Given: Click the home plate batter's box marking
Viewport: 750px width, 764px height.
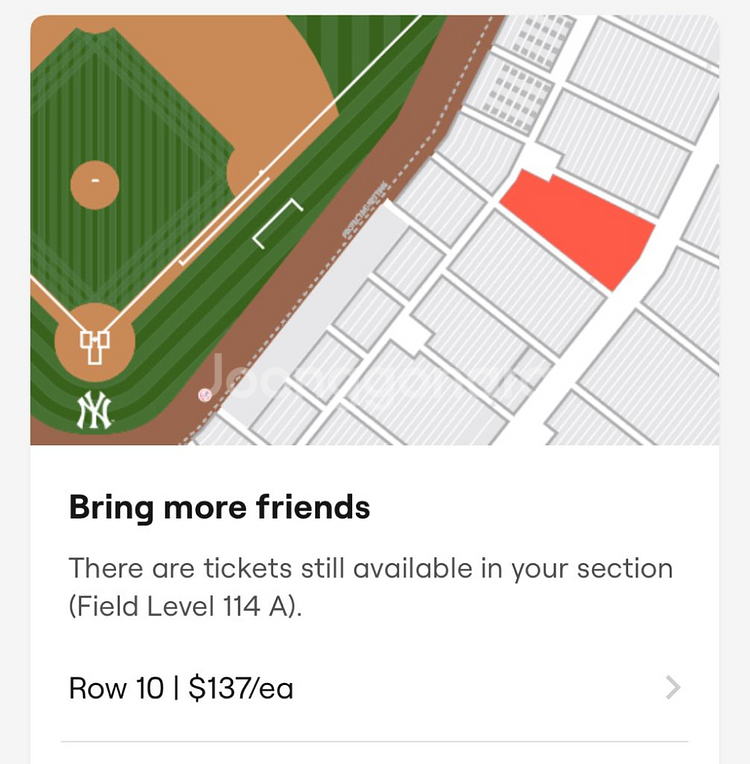Looking at the screenshot, I should point(94,347).
